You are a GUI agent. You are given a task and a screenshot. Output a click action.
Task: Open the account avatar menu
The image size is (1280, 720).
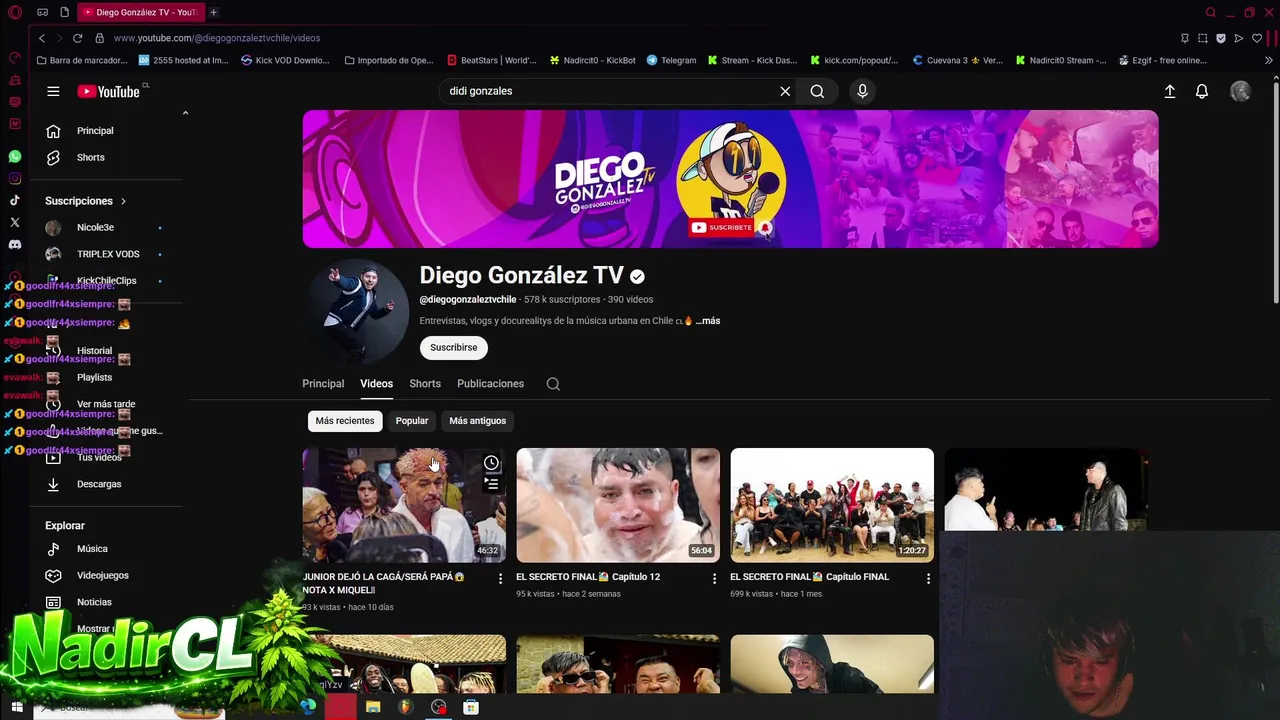pyautogui.click(x=1240, y=91)
